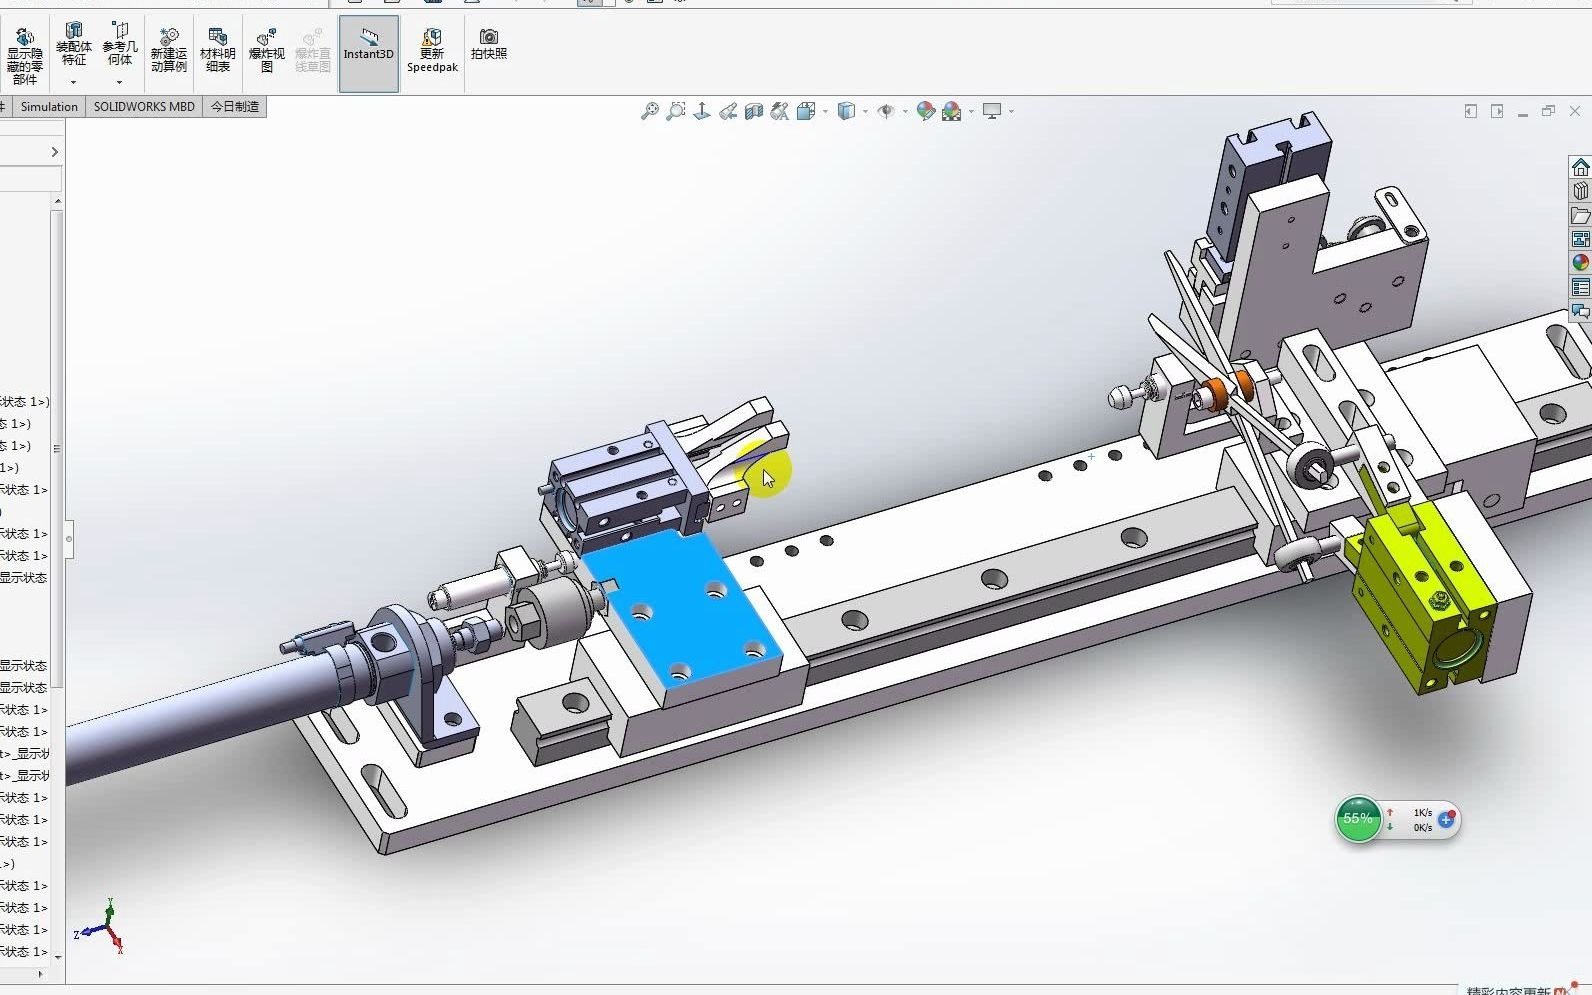Toggle the Instant3D button
1592x995 pixels.
click(x=369, y=54)
